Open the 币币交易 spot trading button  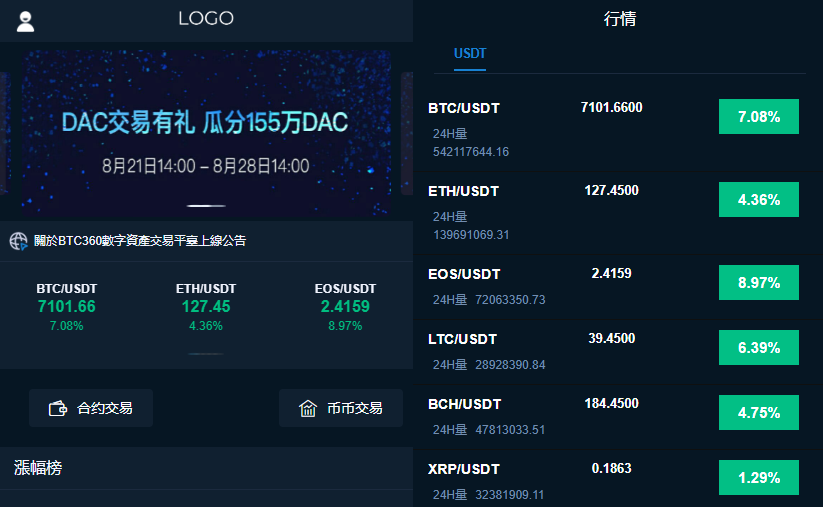[x=341, y=408]
